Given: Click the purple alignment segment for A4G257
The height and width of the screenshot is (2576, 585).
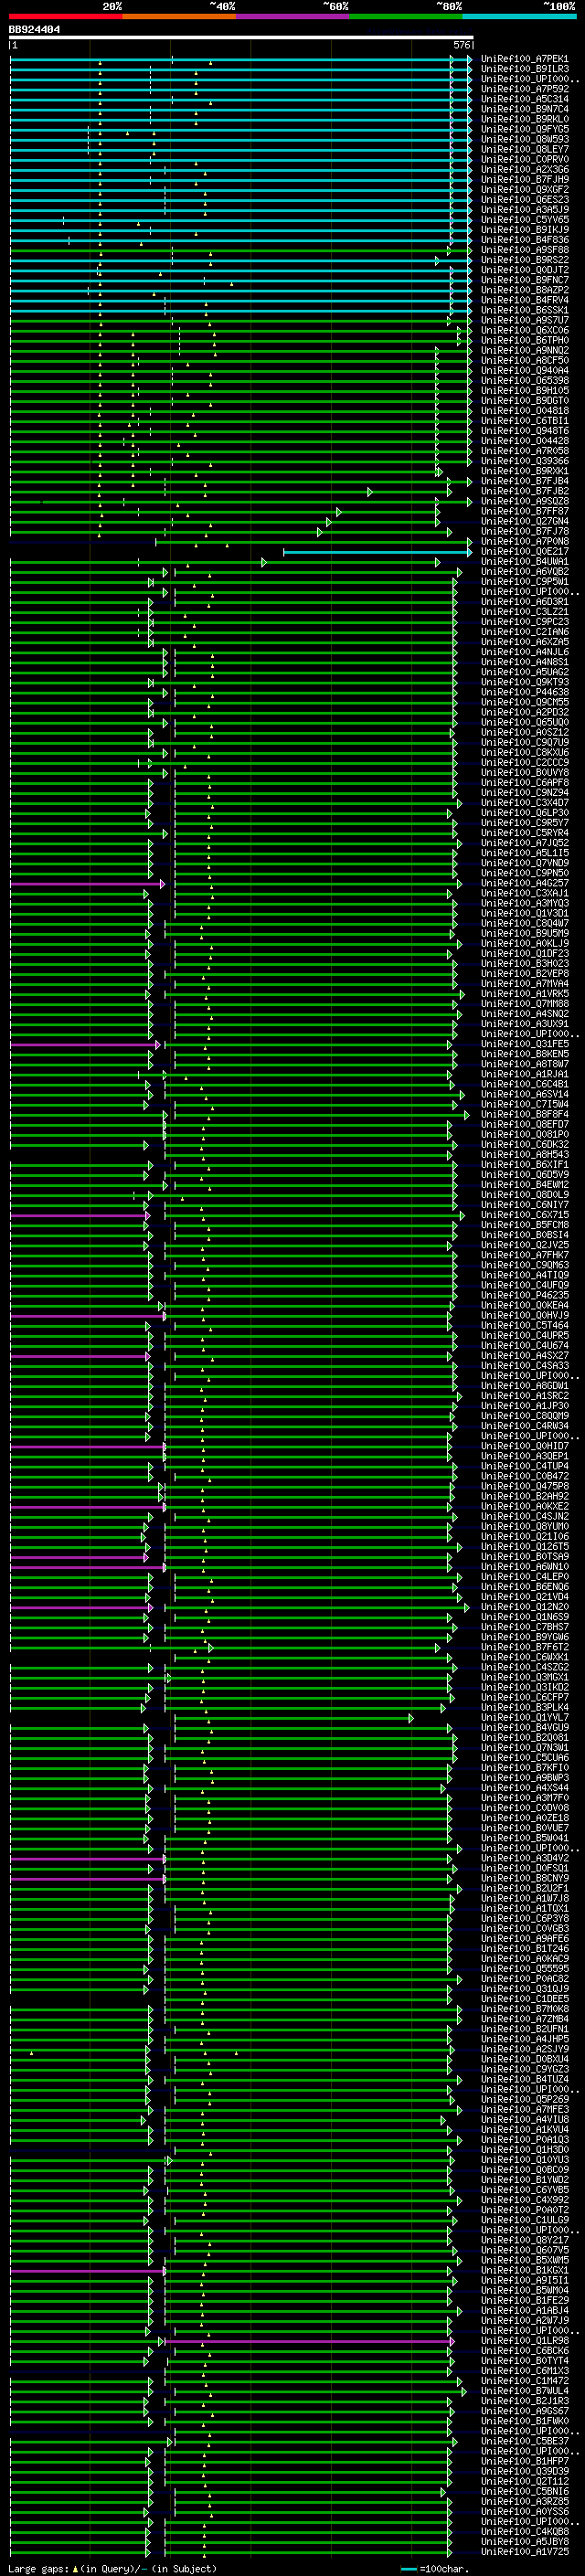Looking at the screenshot, I should point(86,884).
